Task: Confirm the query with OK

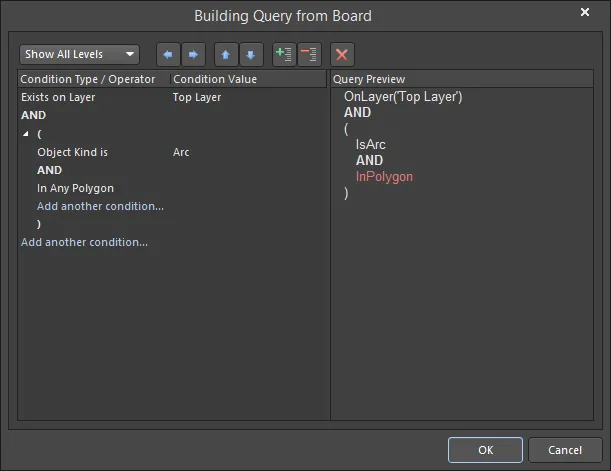Action: pyautogui.click(x=486, y=450)
